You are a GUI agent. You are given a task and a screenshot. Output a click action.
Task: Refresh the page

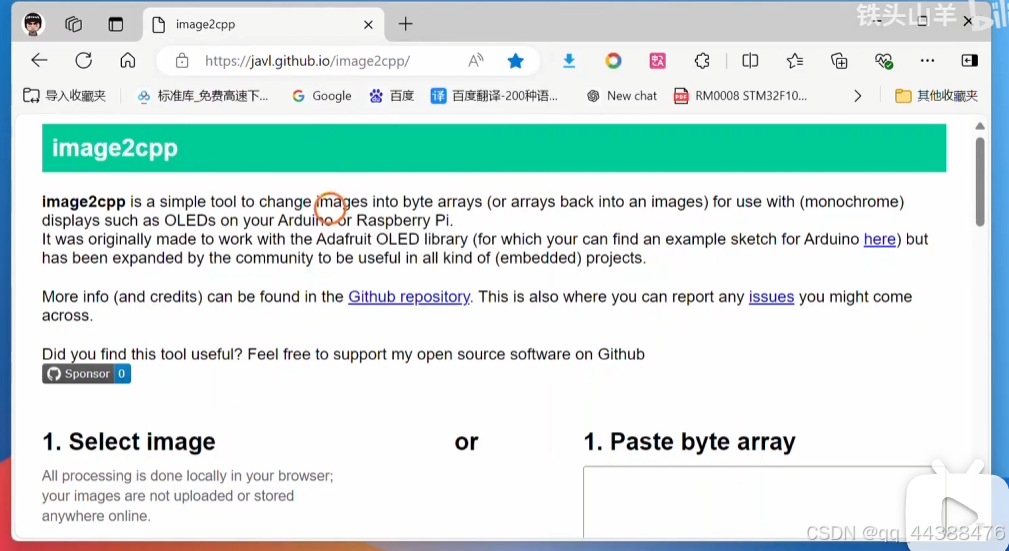point(84,61)
